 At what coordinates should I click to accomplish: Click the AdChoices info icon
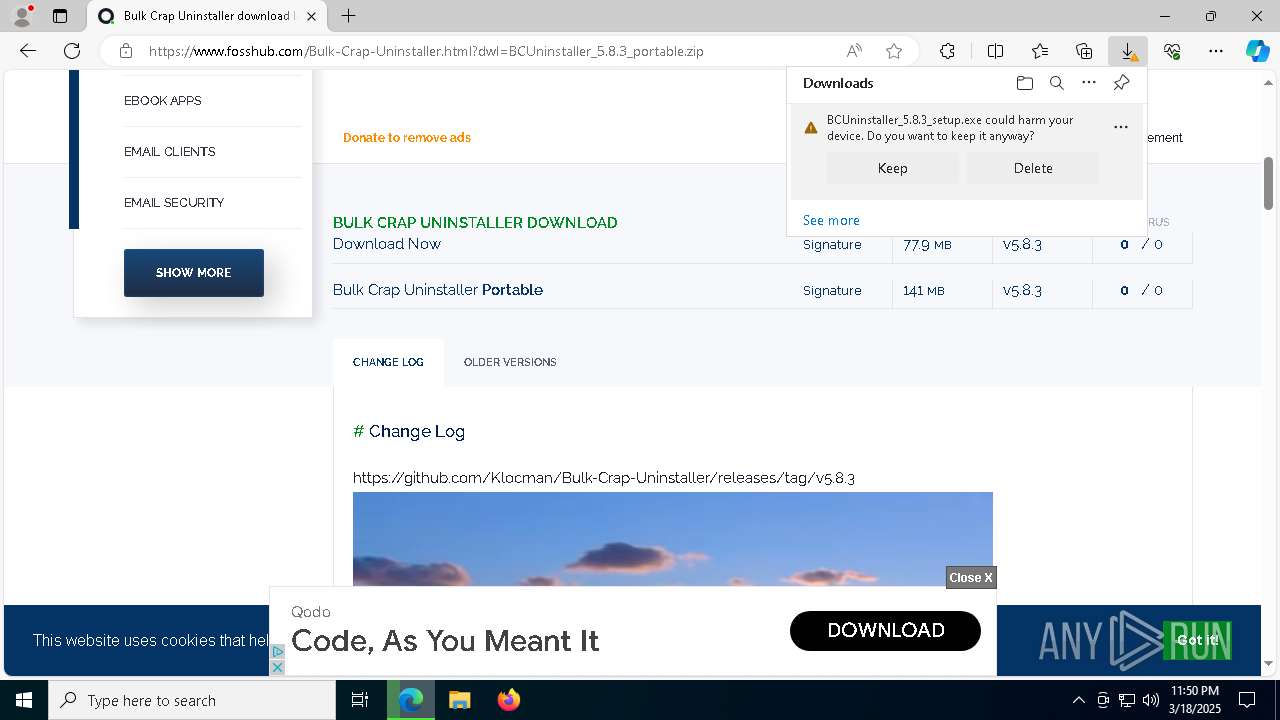(278, 652)
